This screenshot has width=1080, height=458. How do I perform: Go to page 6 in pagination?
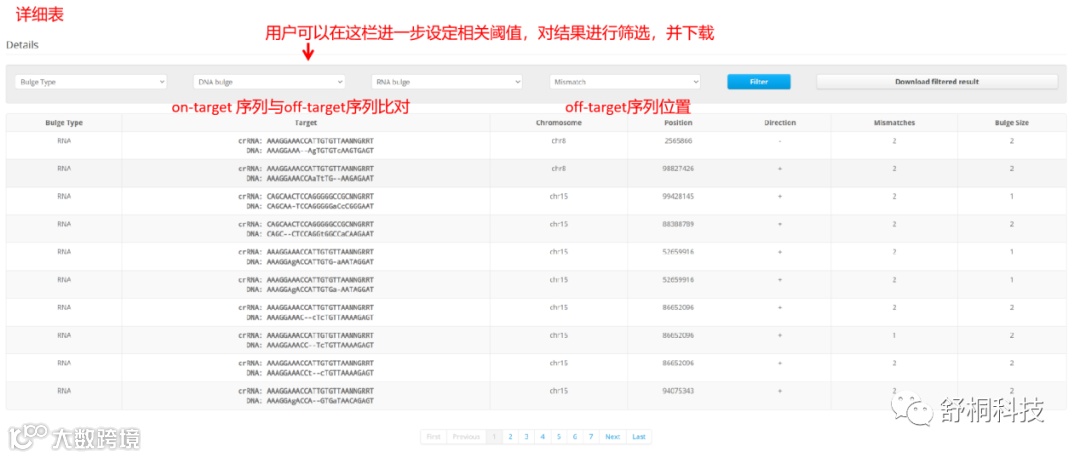tap(574, 437)
